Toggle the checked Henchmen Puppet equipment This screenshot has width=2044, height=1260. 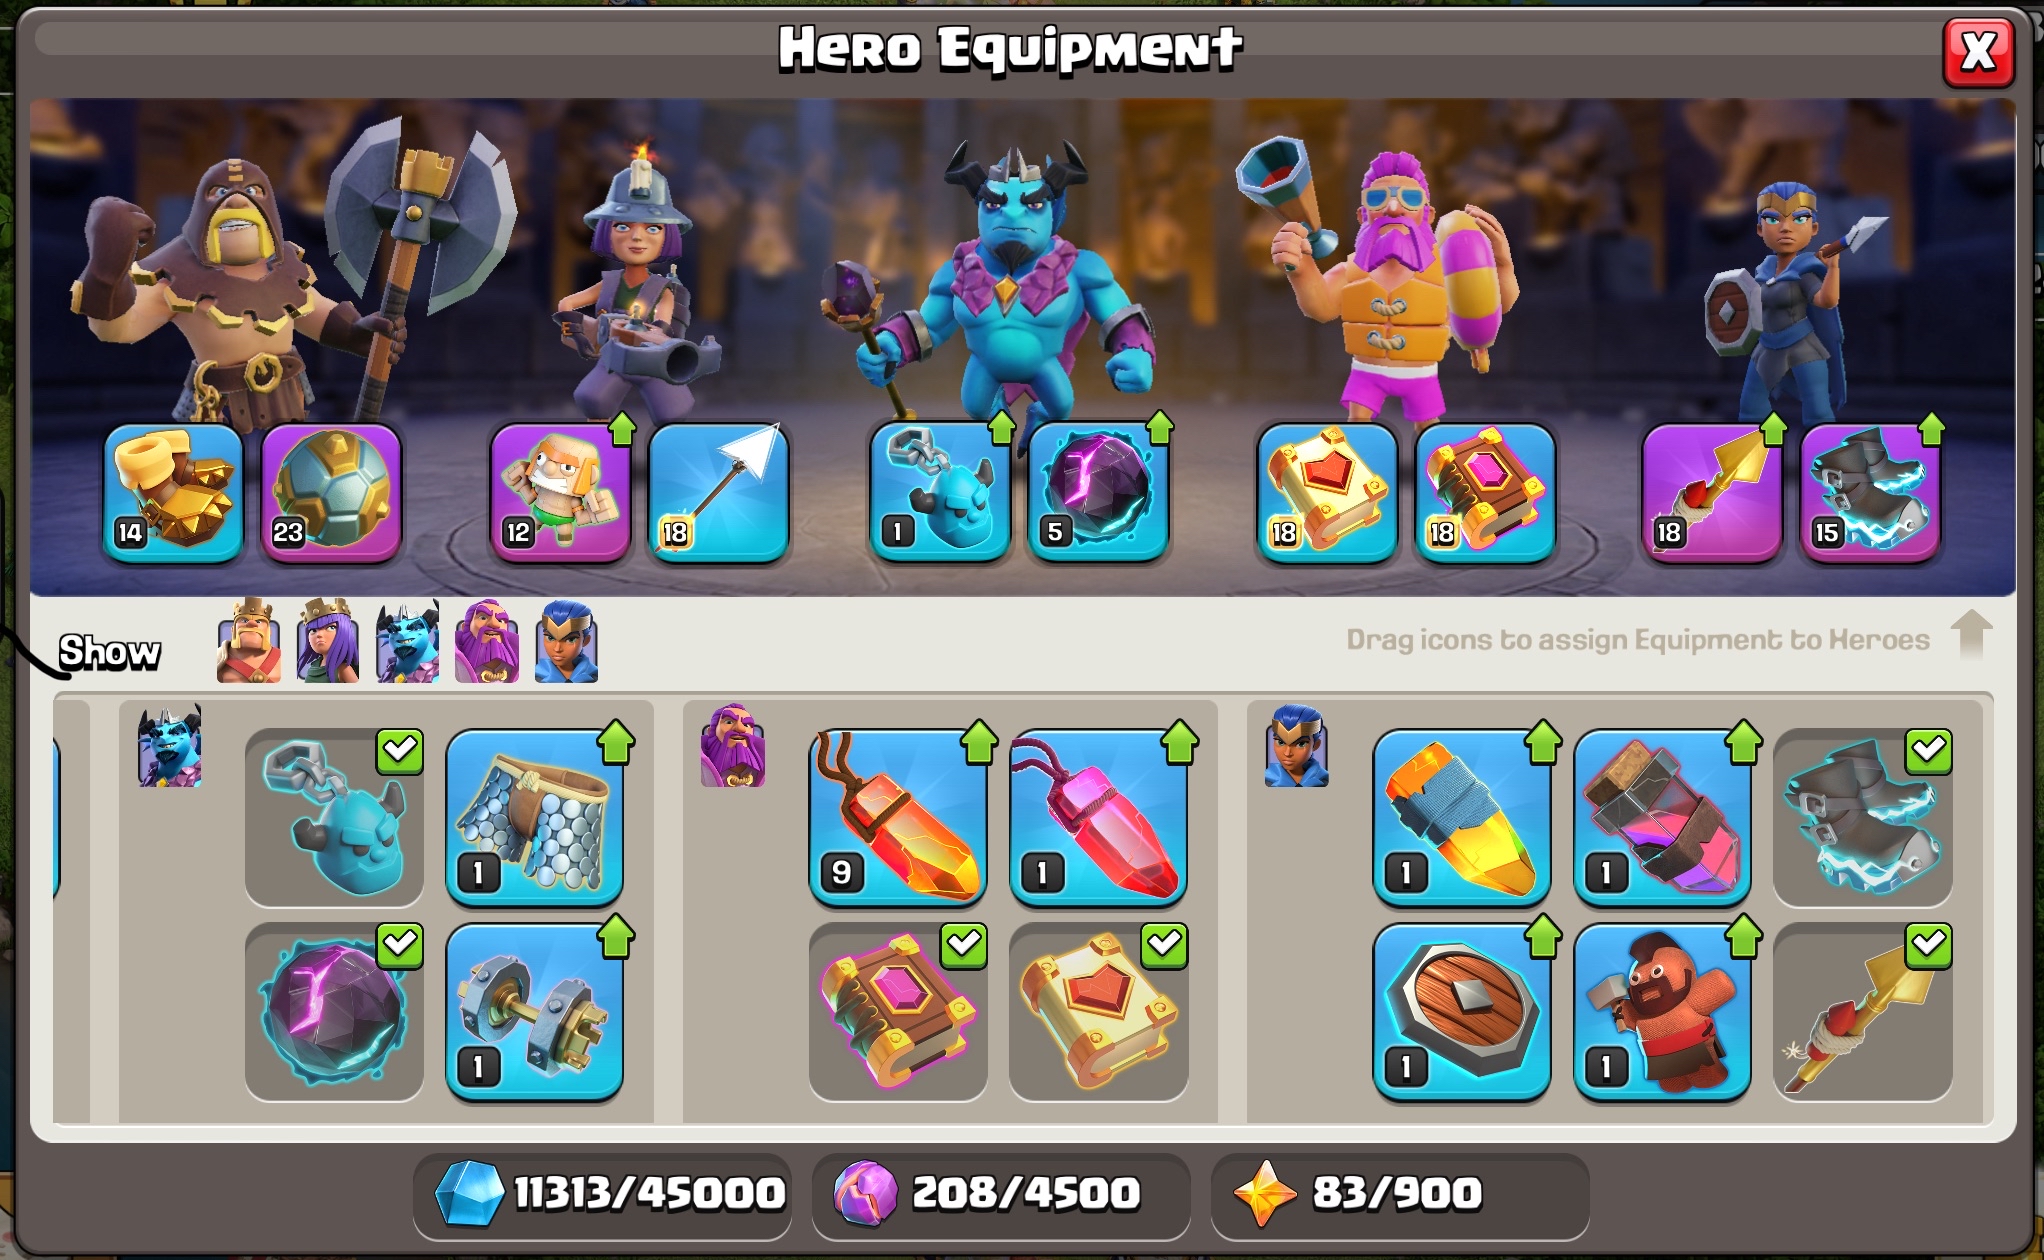click(334, 816)
